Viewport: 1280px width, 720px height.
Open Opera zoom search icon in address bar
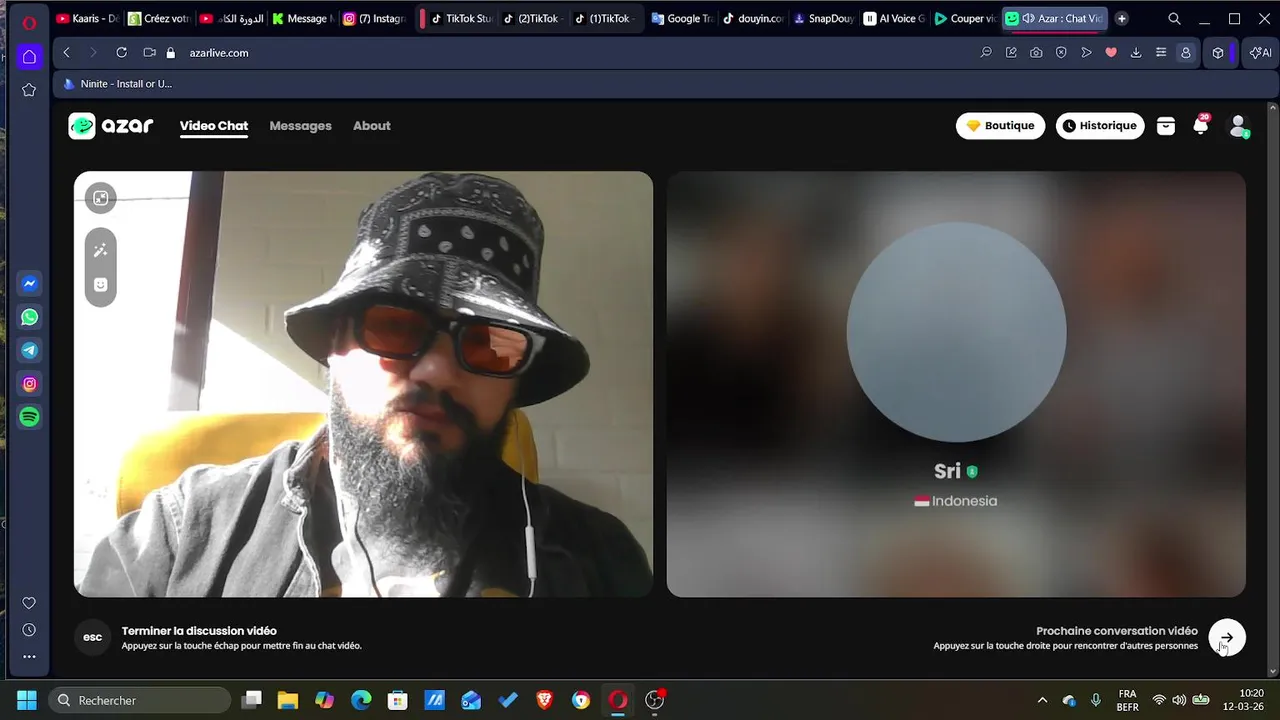click(x=986, y=53)
